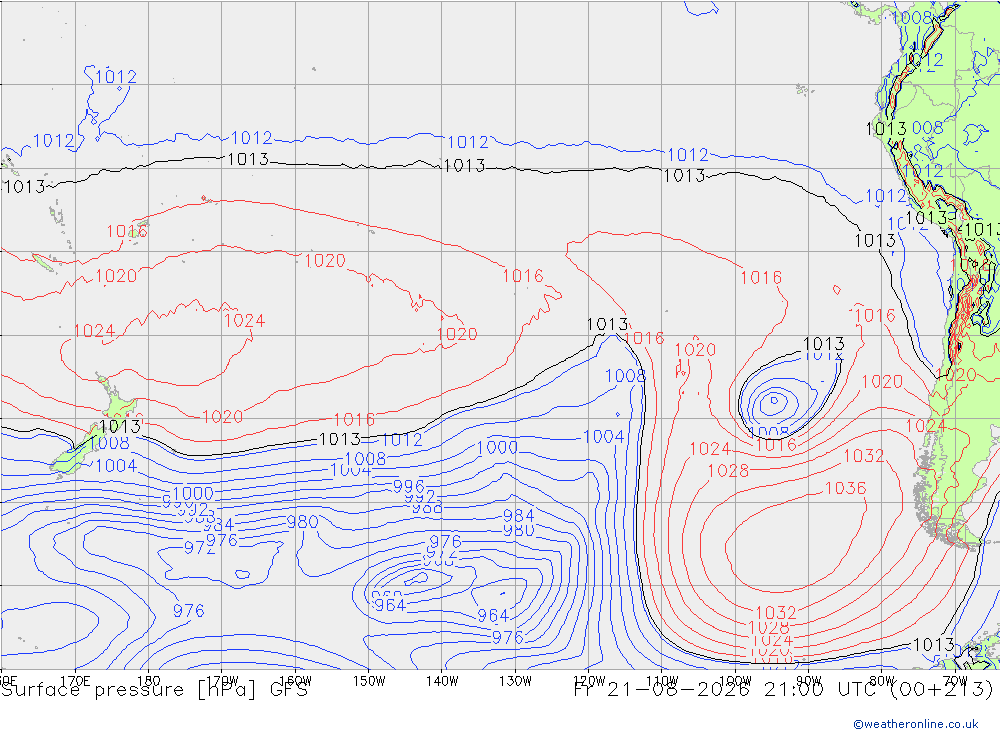Click the "Surface pressure [hPa] GFS" title
The width and height of the screenshot is (1000, 733).
coord(154,690)
